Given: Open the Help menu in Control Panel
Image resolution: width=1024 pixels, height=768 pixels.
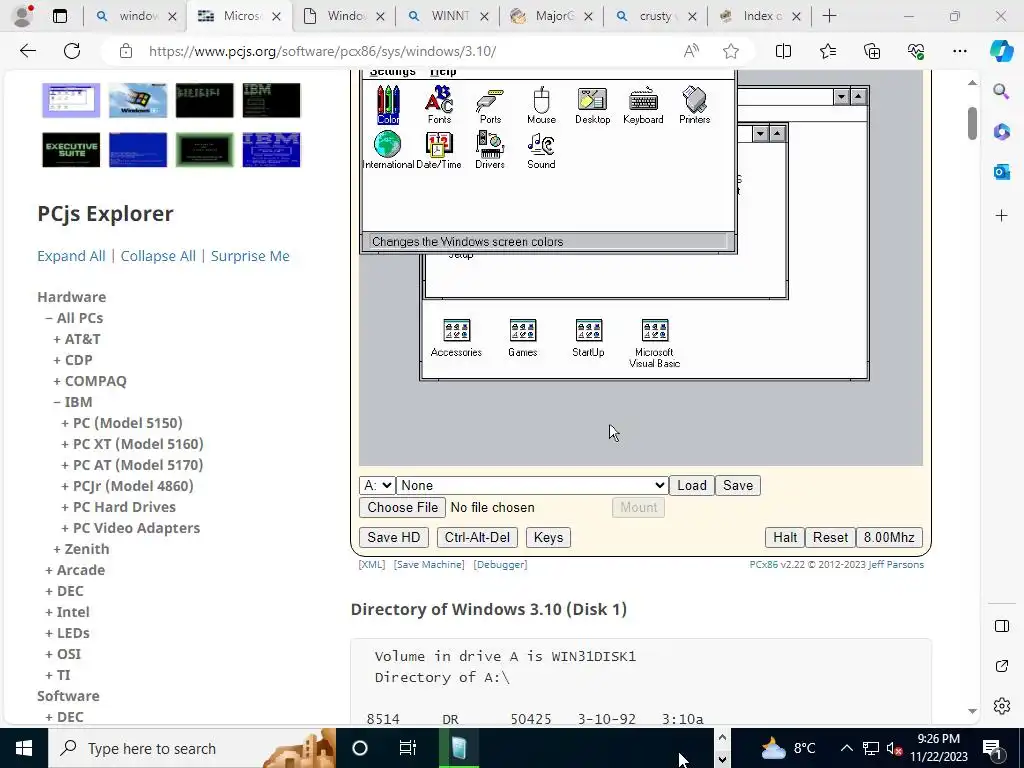Looking at the screenshot, I should click(x=443, y=71).
